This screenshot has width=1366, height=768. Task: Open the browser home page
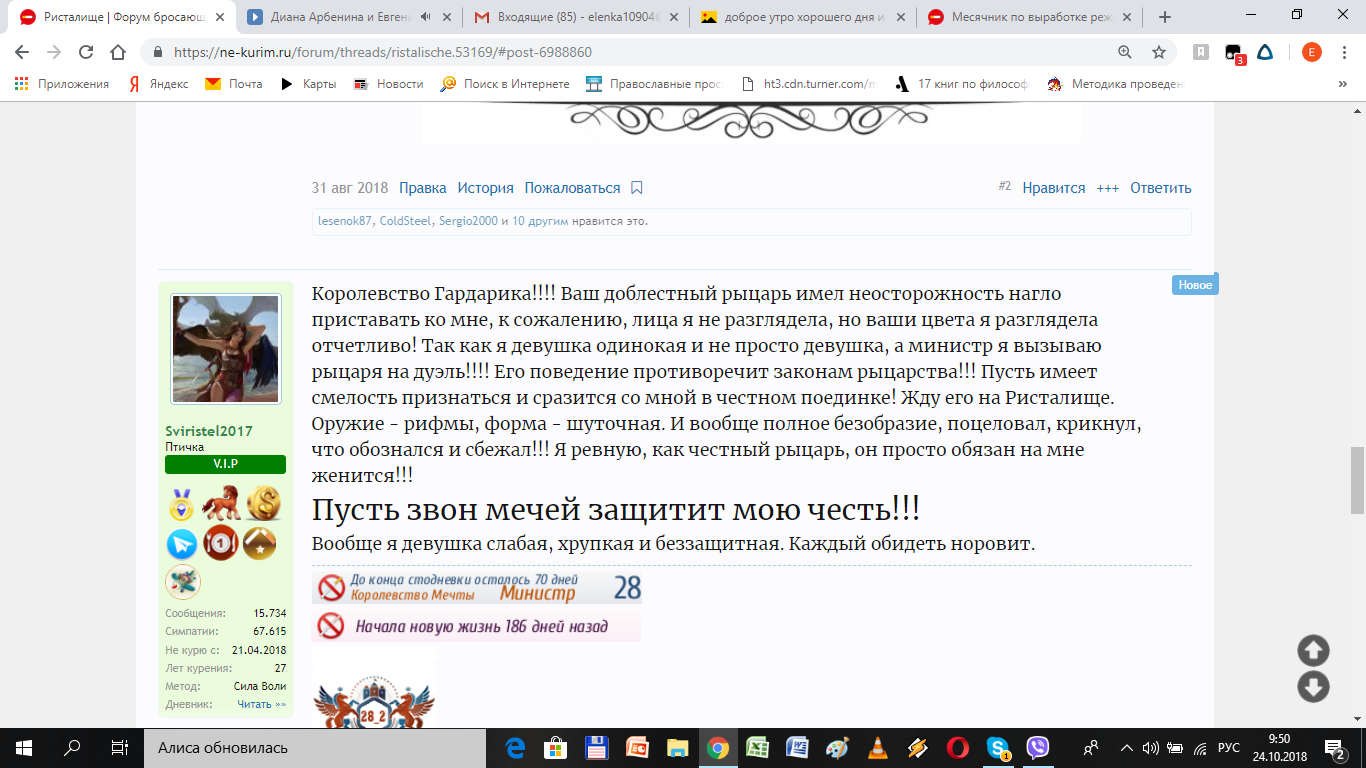click(x=118, y=52)
